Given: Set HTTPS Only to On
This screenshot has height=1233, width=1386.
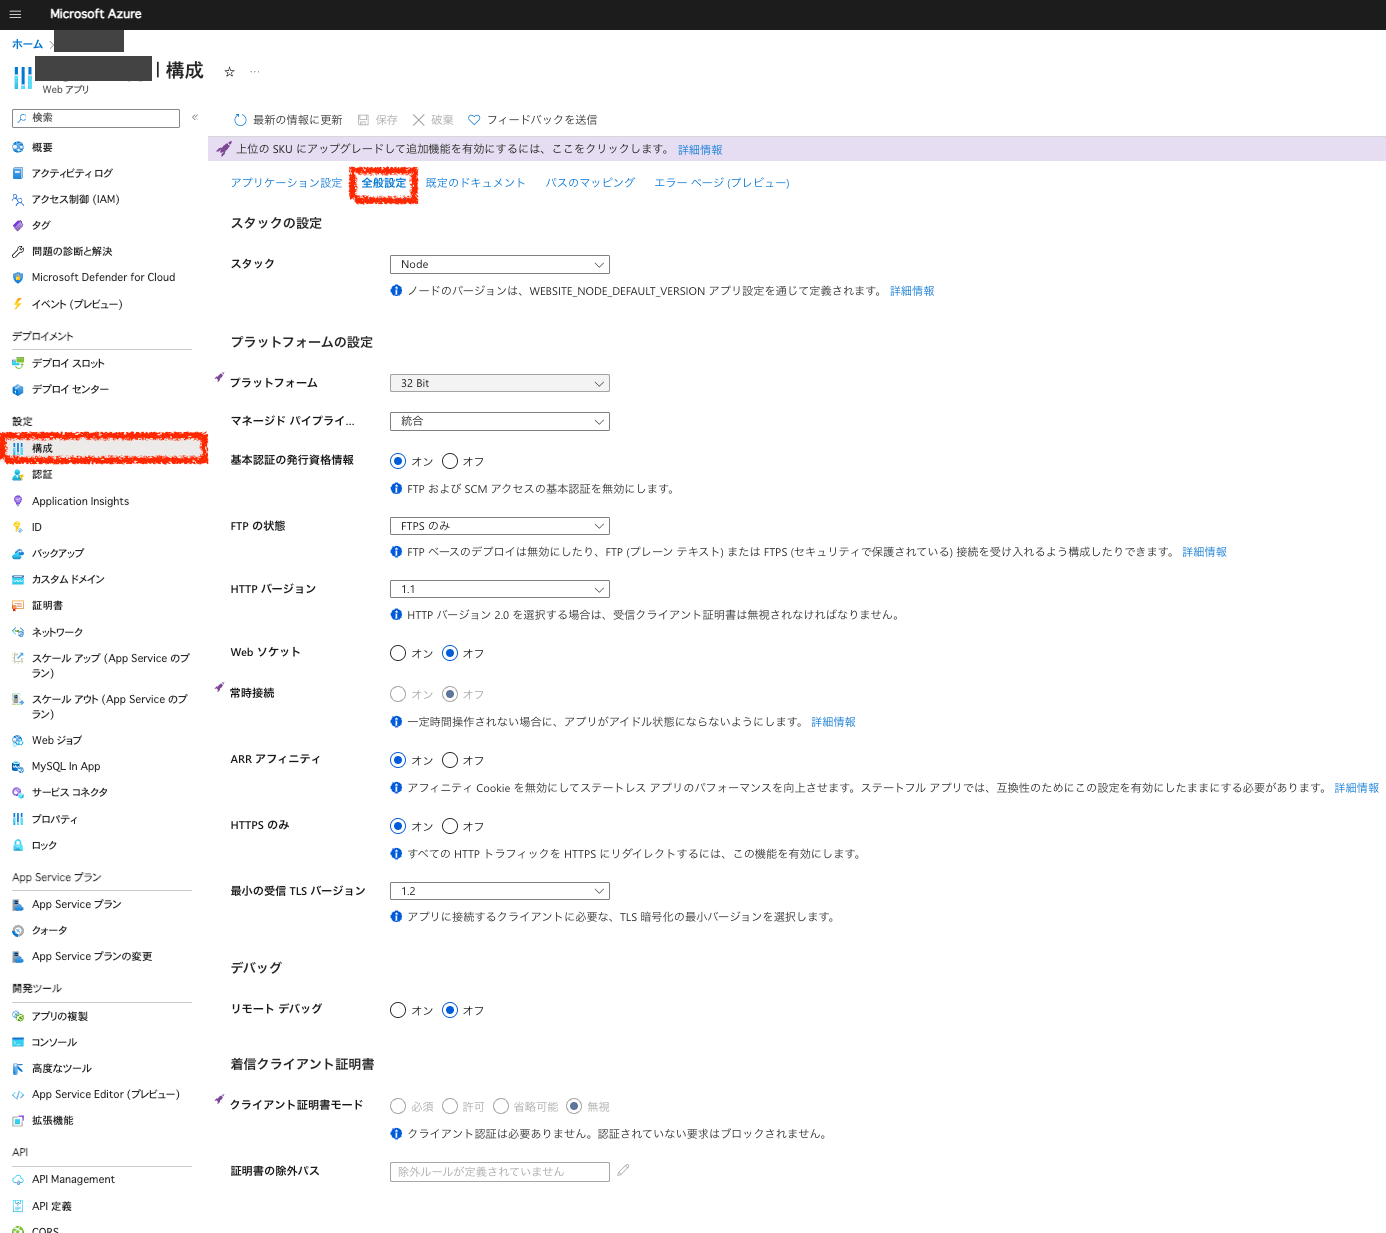Looking at the screenshot, I should pos(398,826).
